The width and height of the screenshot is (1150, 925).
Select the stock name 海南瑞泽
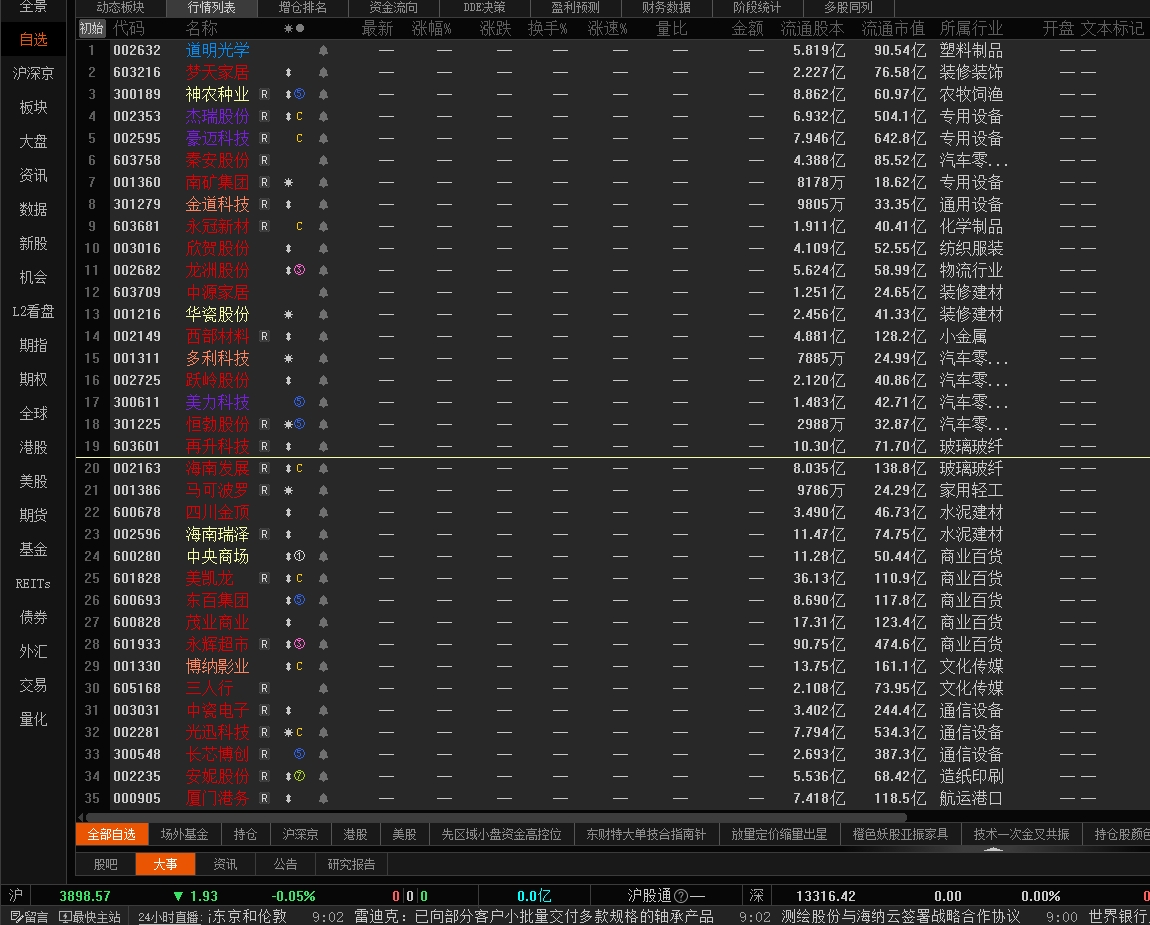[217, 535]
